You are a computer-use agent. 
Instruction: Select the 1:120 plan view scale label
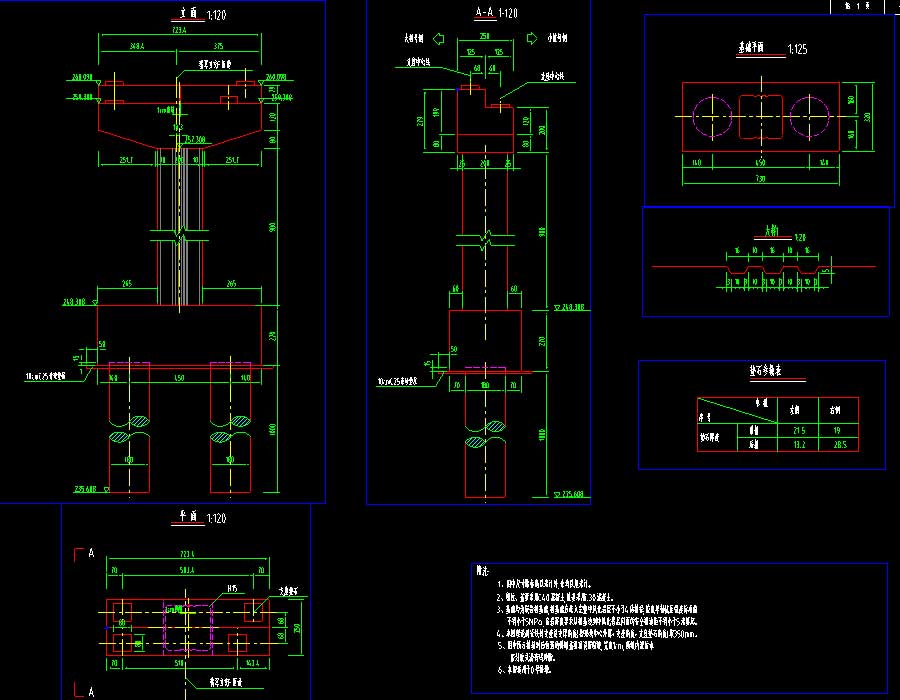(216, 518)
